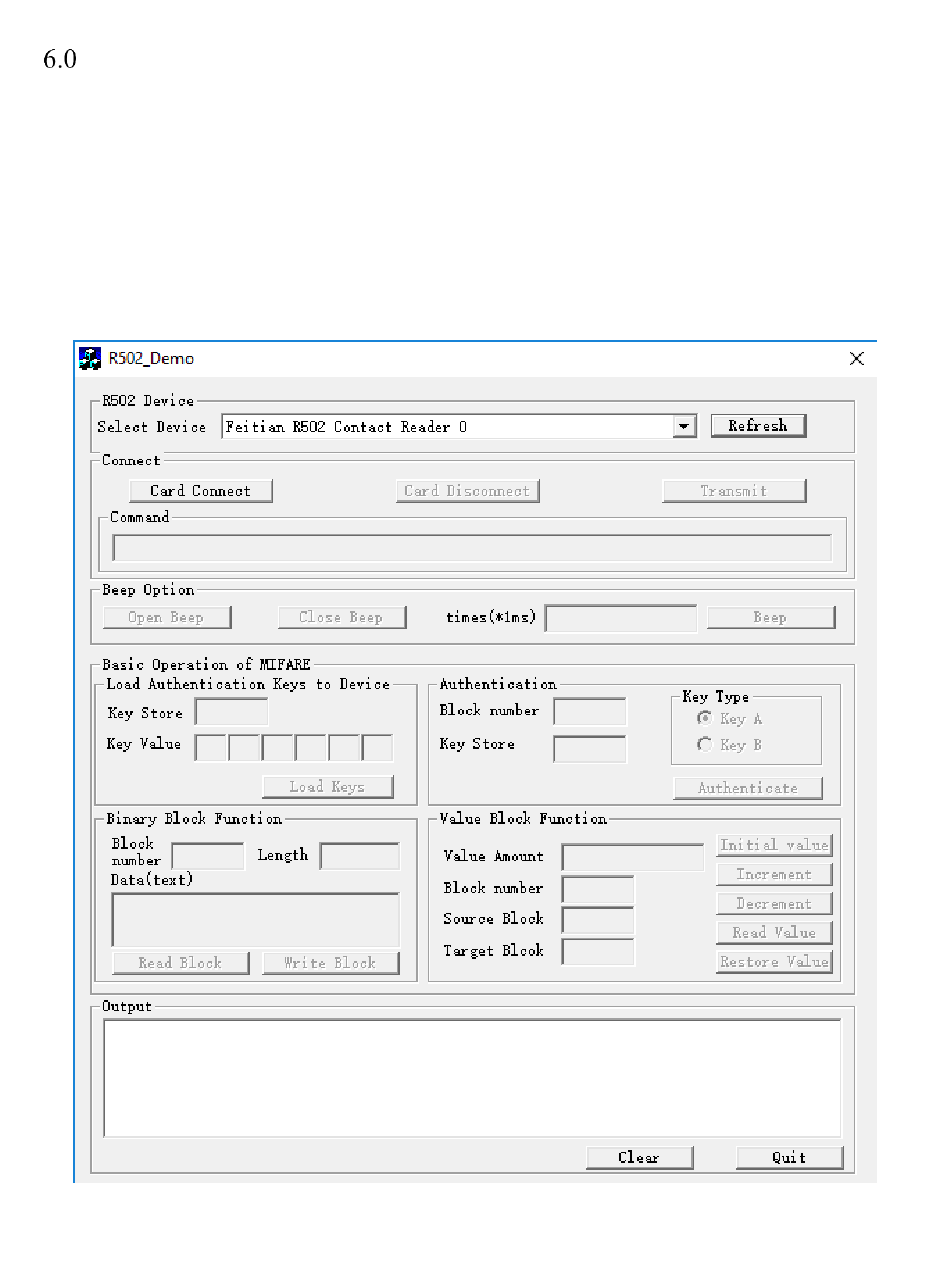Click the Card Connect button
This screenshot has height=1284, width=950.
point(201,490)
